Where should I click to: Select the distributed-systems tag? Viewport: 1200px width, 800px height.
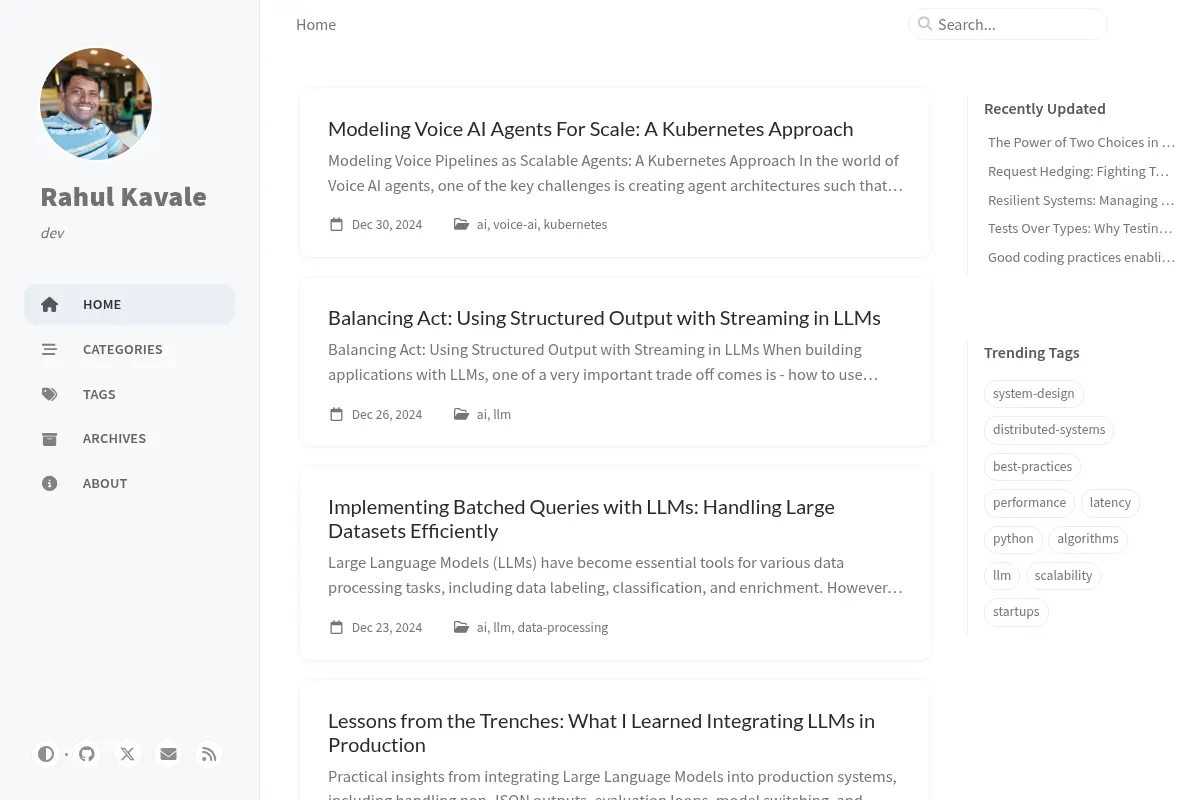tap(1049, 429)
